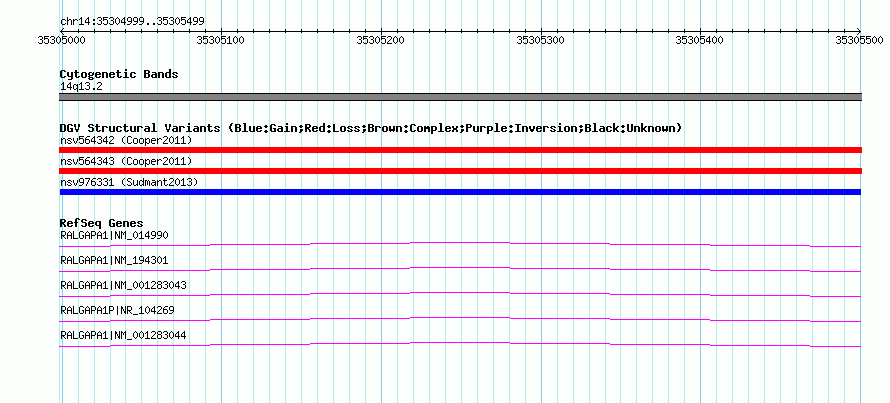This screenshot has width=890, height=403.
Task: Click ruler position 35305100
Action: [x=220, y=40]
